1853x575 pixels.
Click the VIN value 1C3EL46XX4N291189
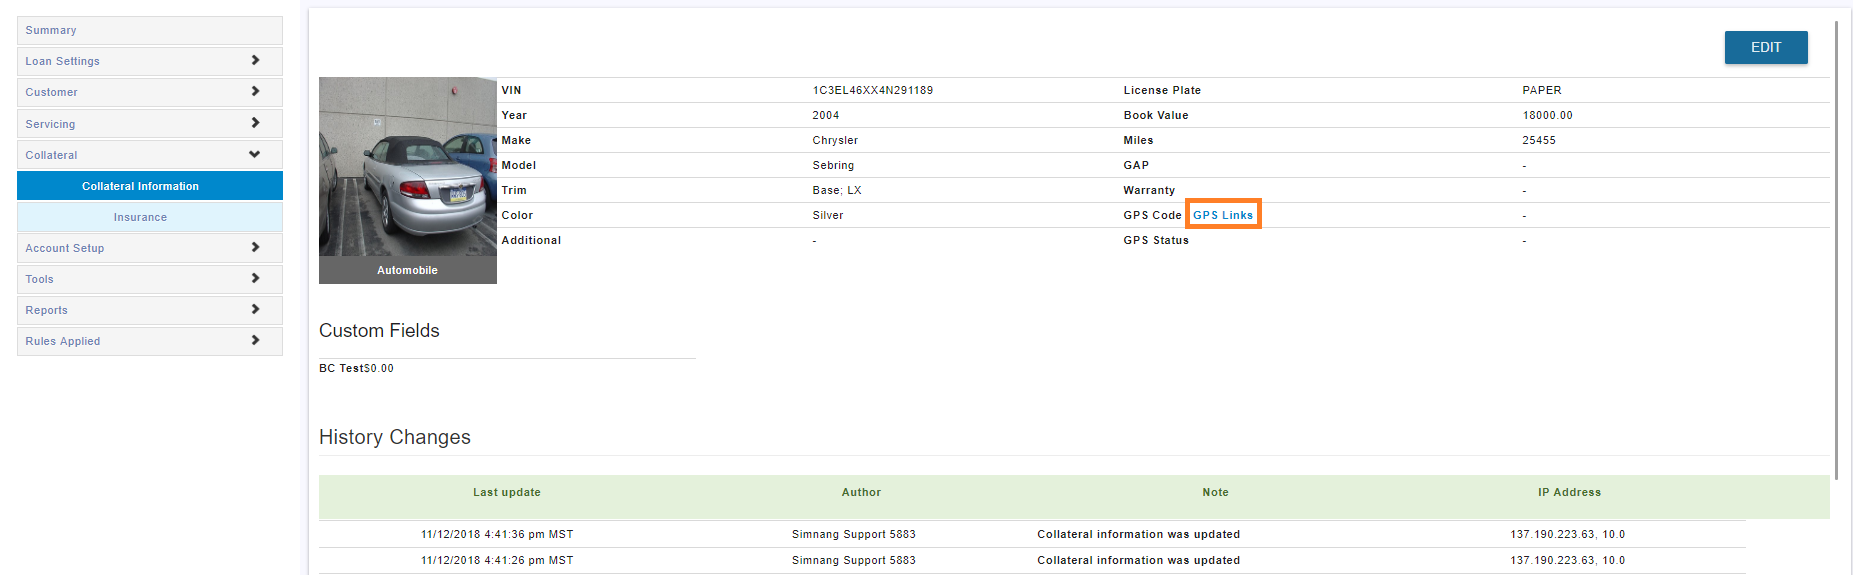coord(872,90)
